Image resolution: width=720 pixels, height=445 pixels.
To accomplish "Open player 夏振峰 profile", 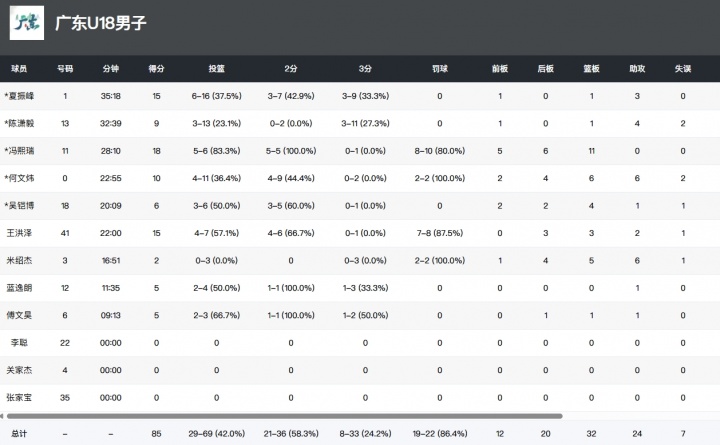I will (20, 96).
